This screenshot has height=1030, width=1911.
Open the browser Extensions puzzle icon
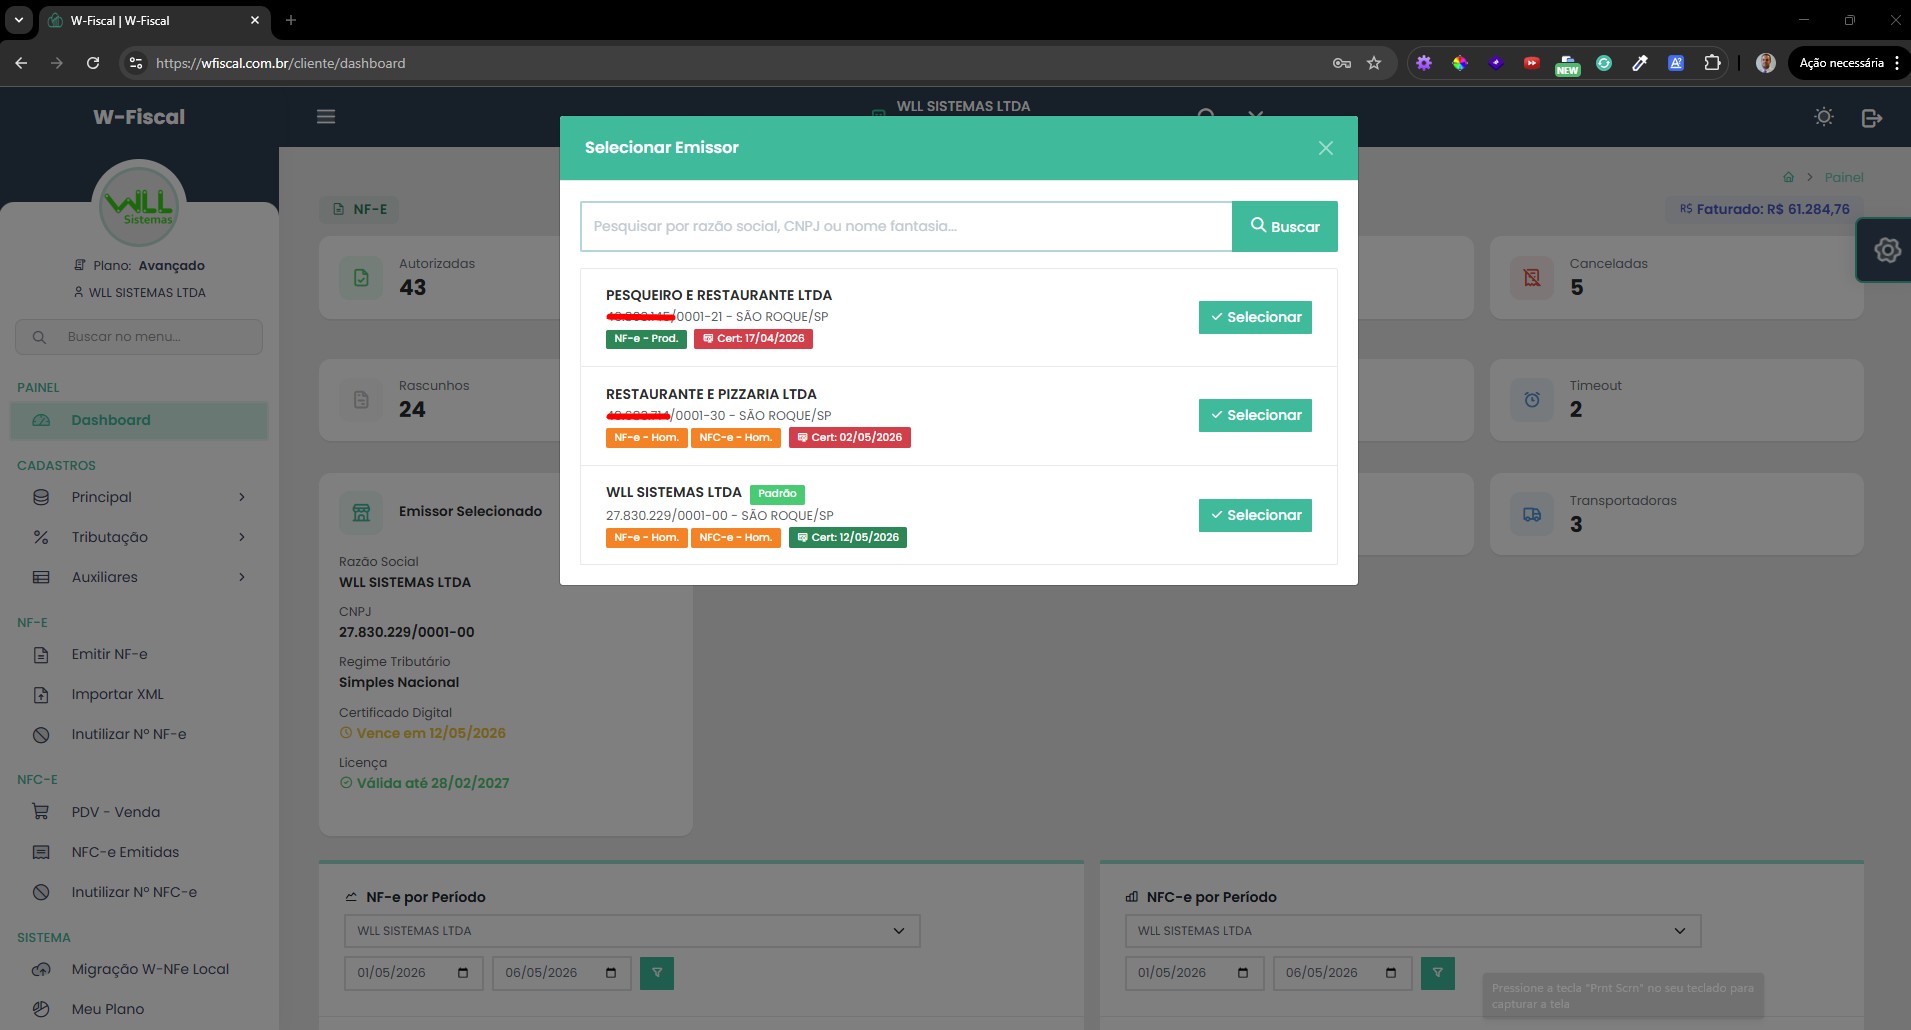(x=1712, y=63)
